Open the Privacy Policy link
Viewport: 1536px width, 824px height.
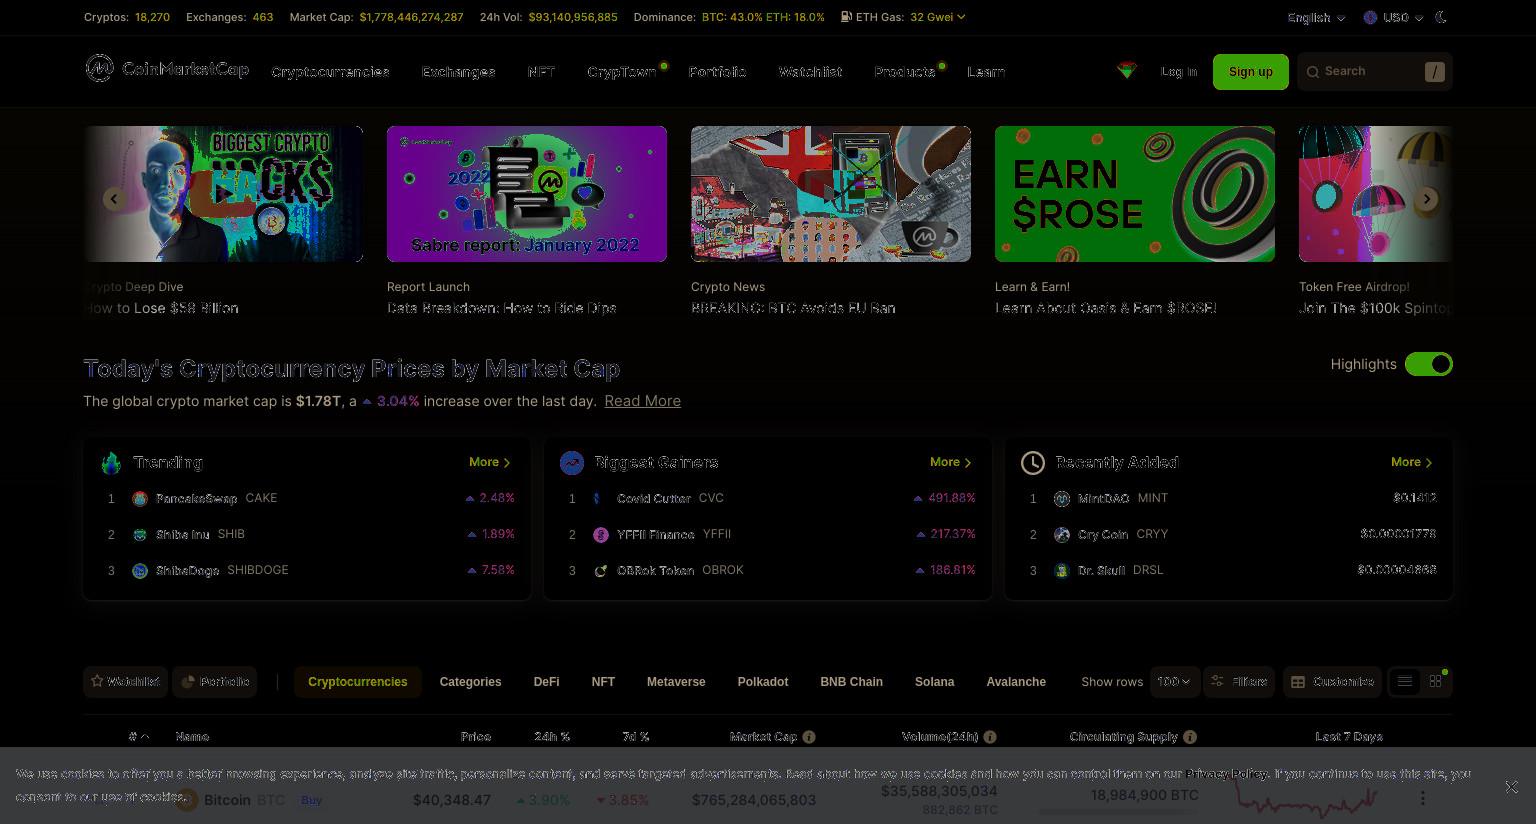pos(1227,774)
